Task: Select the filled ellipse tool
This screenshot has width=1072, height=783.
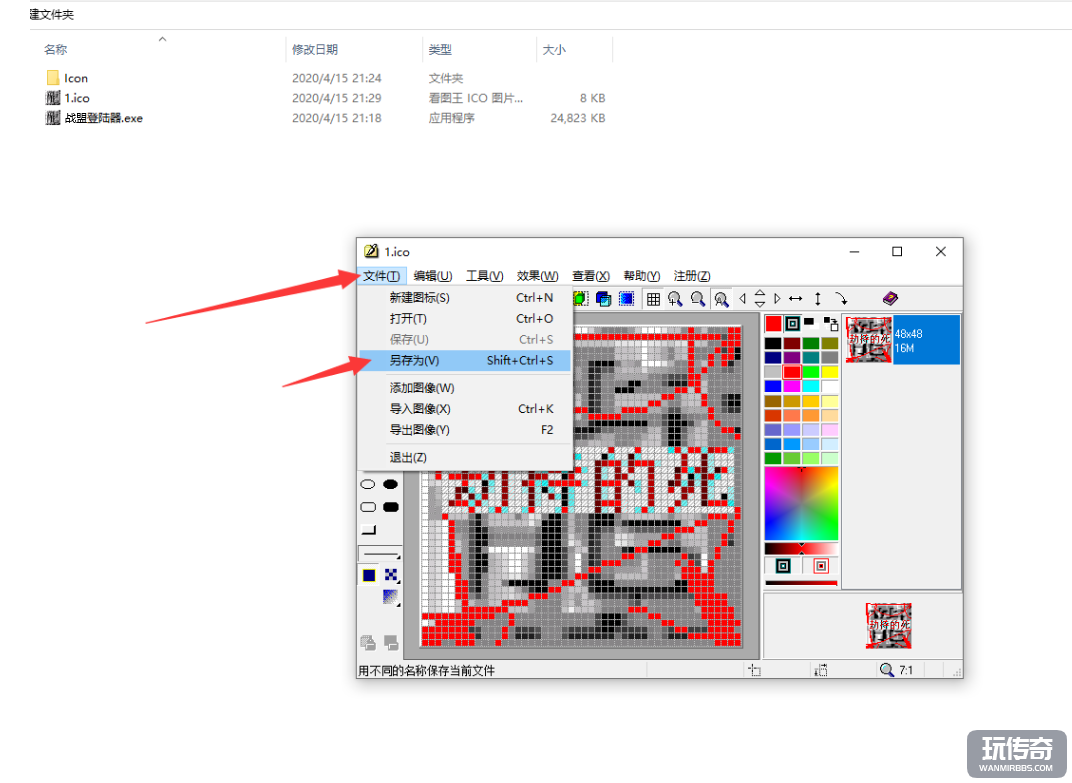Action: point(390,484)
